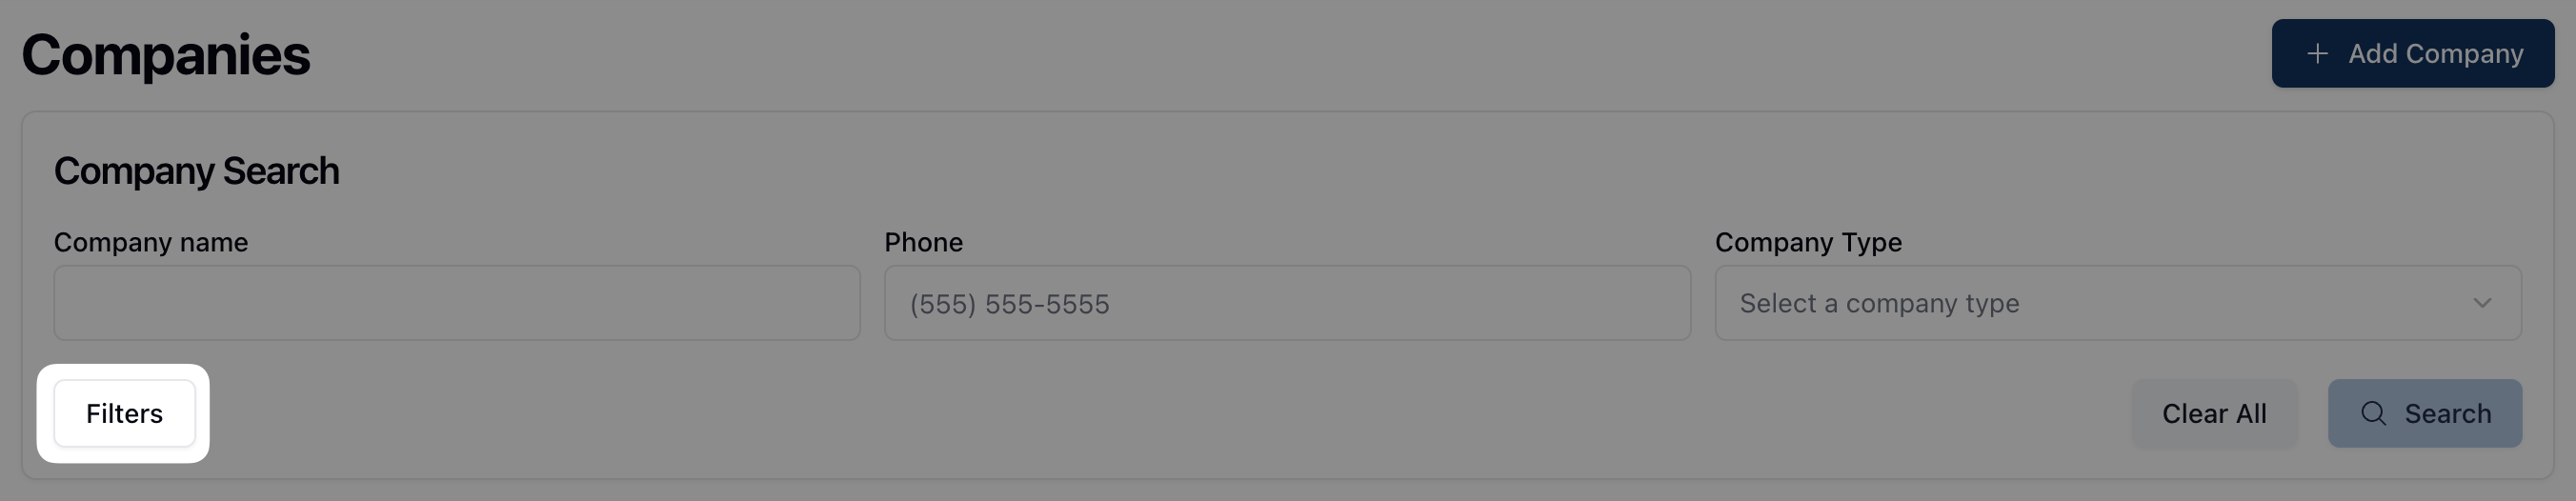Click the word 'Search' on the button
Viewport: 2576px width, 501px height.
pyautogui.click(x=2447, y=413)
